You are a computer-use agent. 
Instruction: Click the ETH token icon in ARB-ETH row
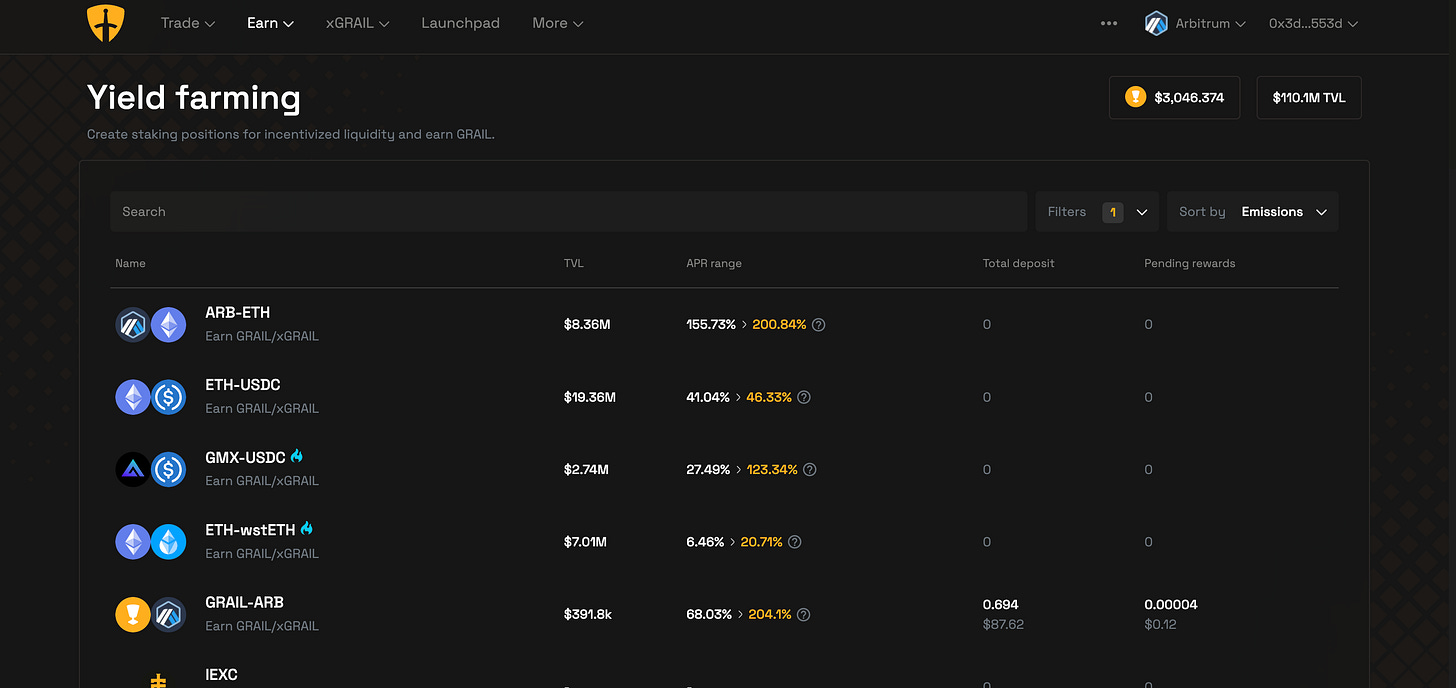pyautogui.click(x=168, y=325)
